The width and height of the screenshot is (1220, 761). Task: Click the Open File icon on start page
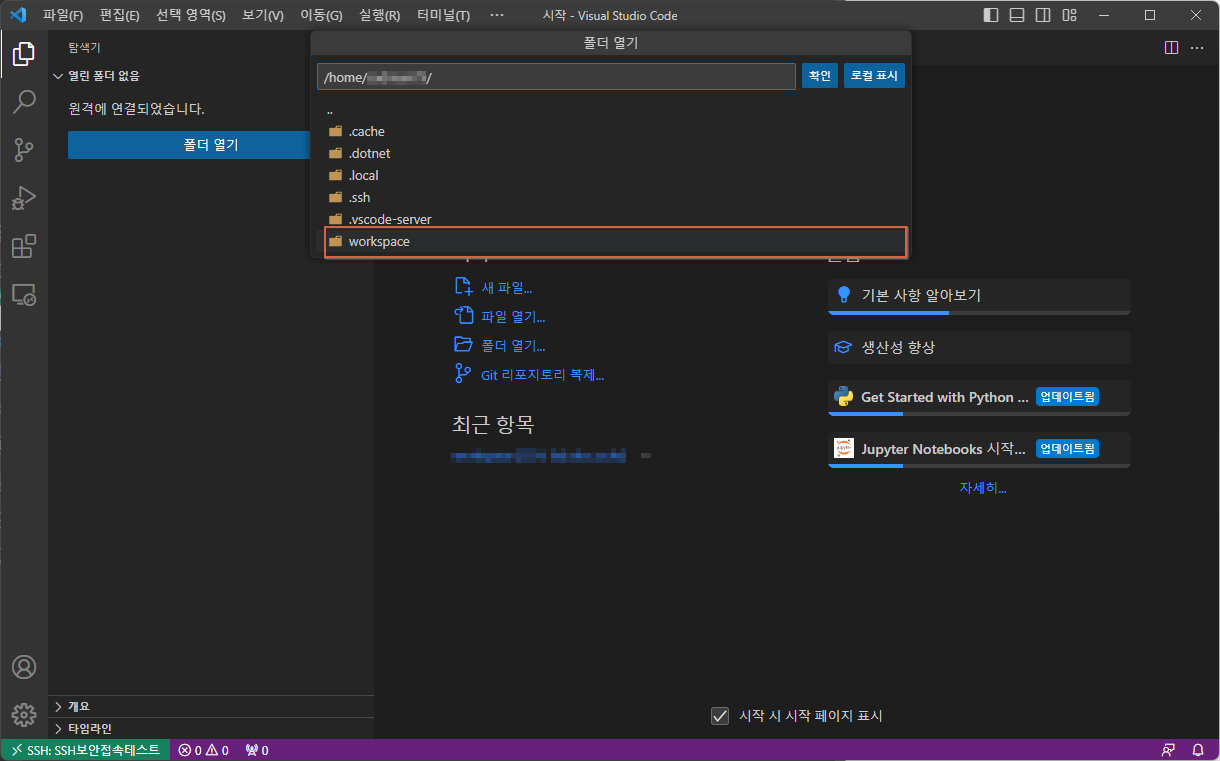coord(463,316)
